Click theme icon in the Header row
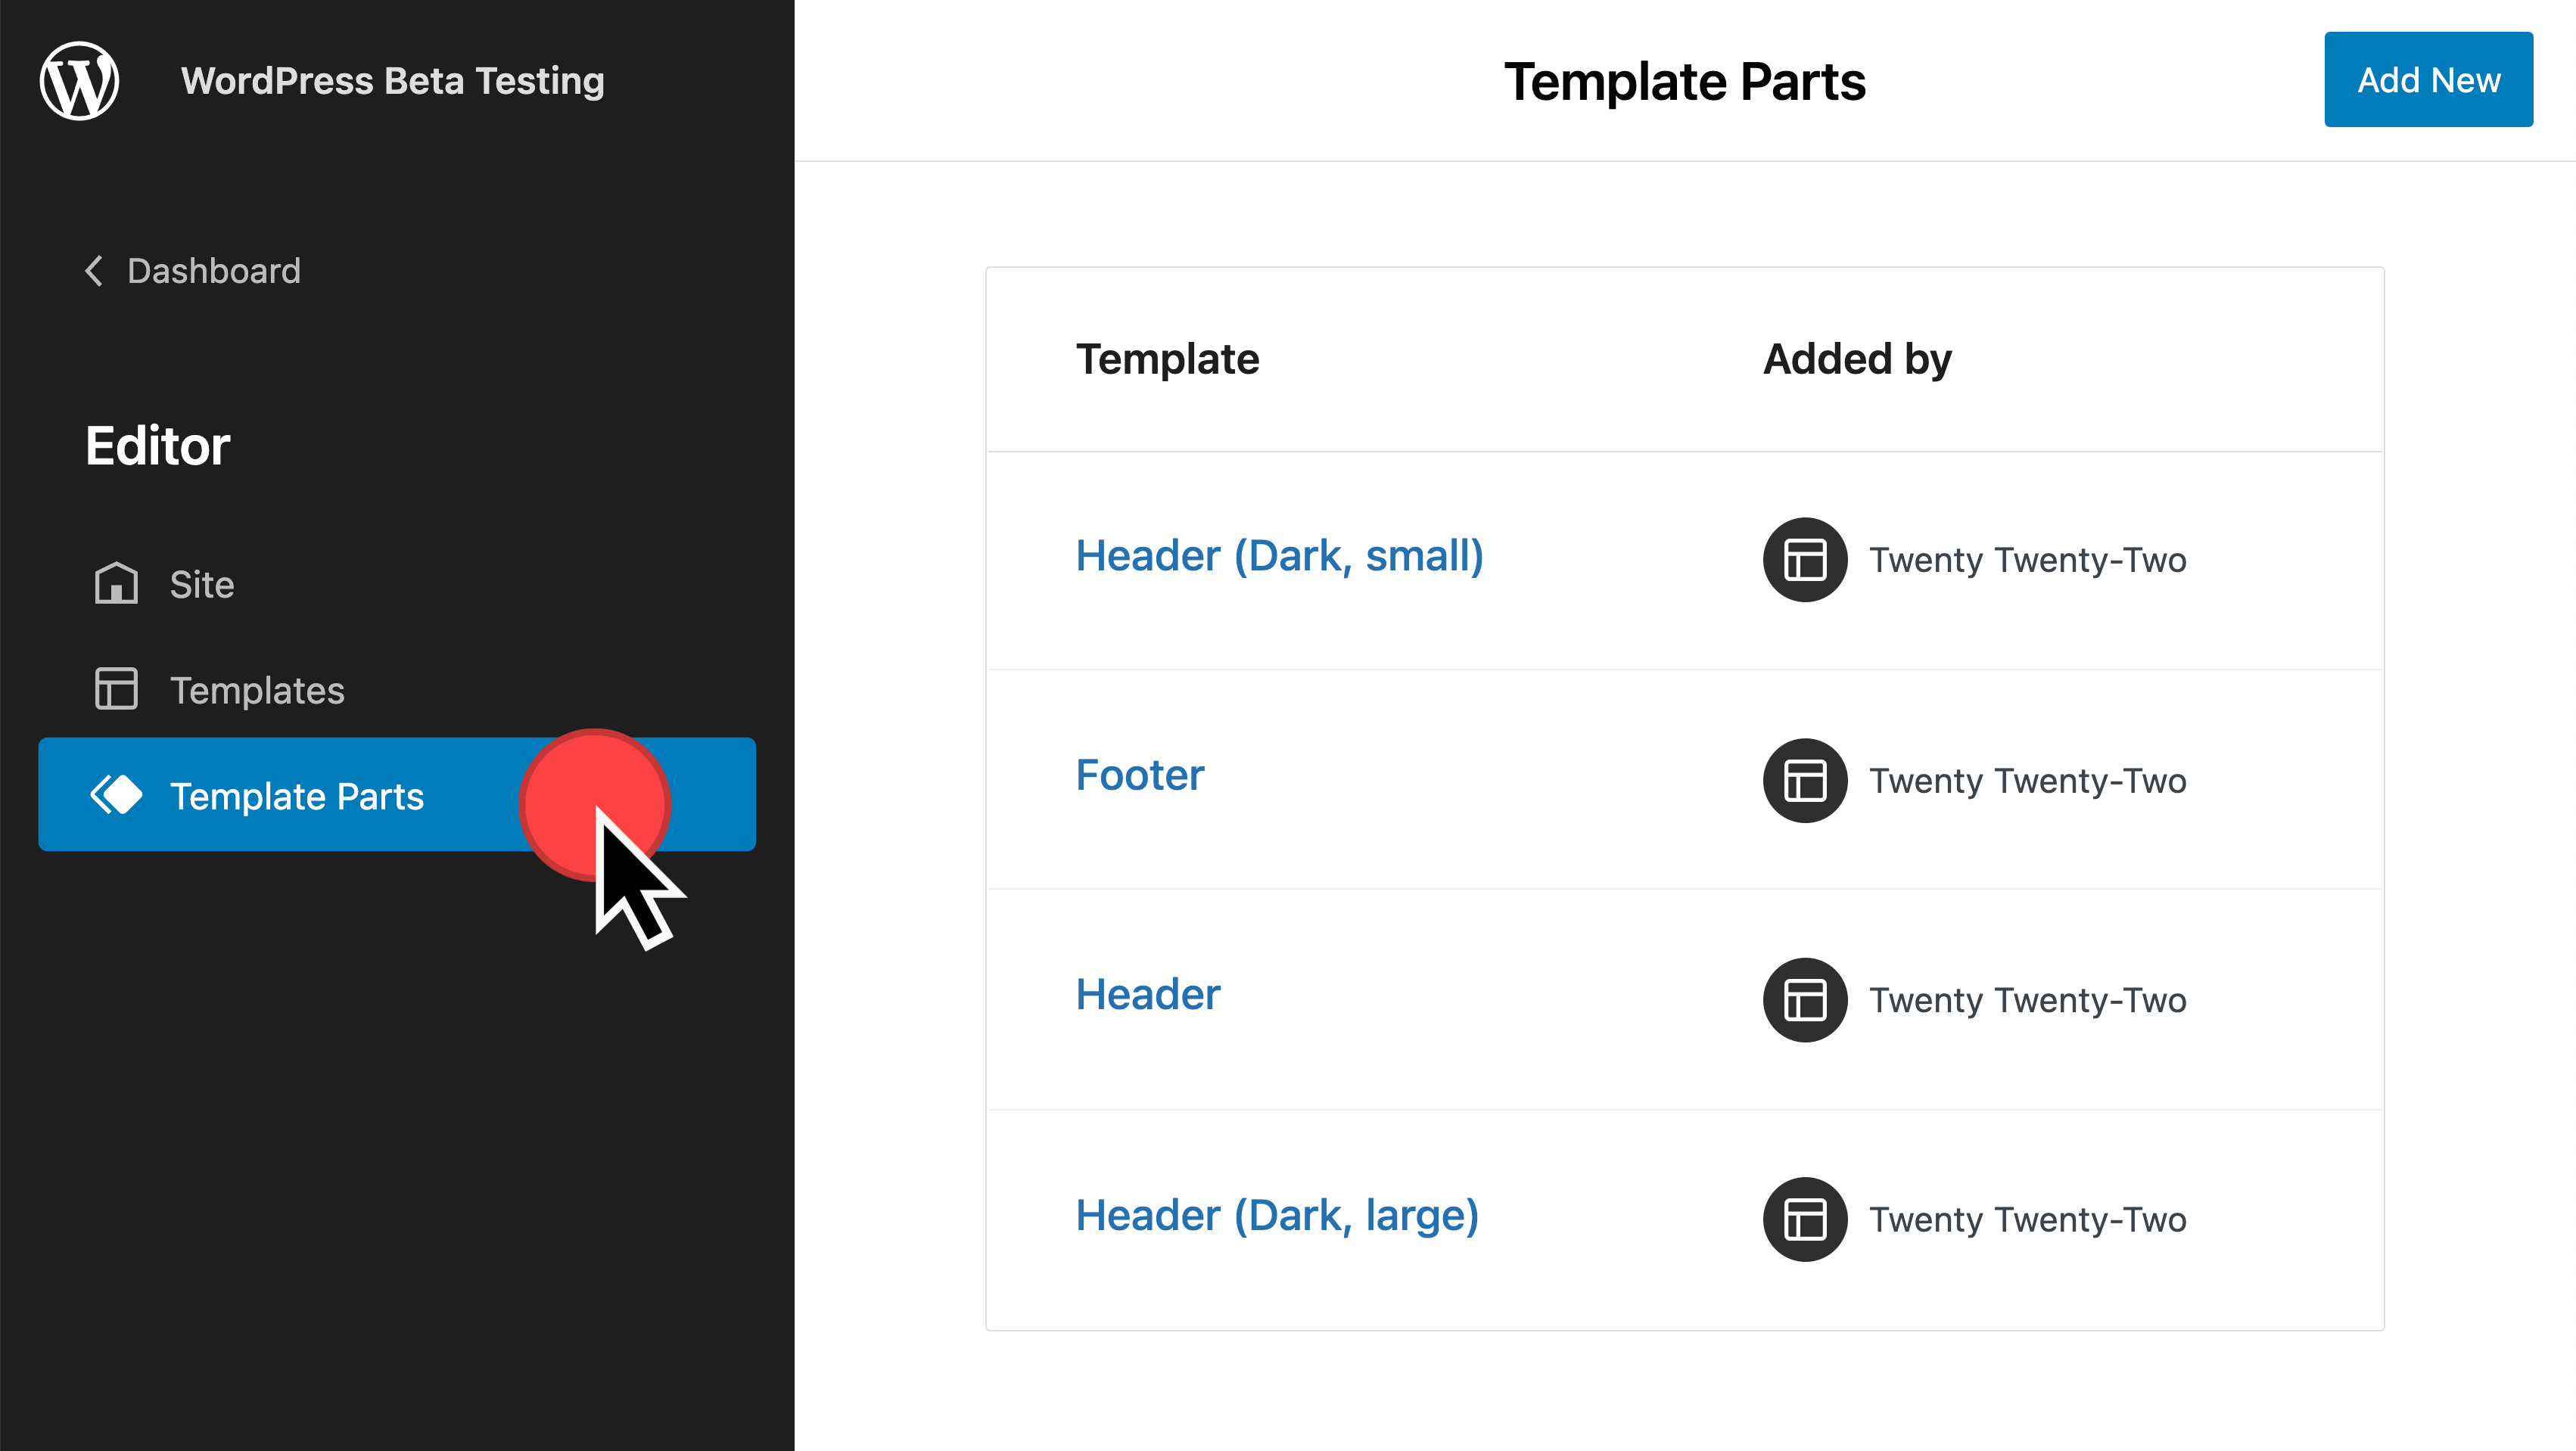 click(1804, 1000)
